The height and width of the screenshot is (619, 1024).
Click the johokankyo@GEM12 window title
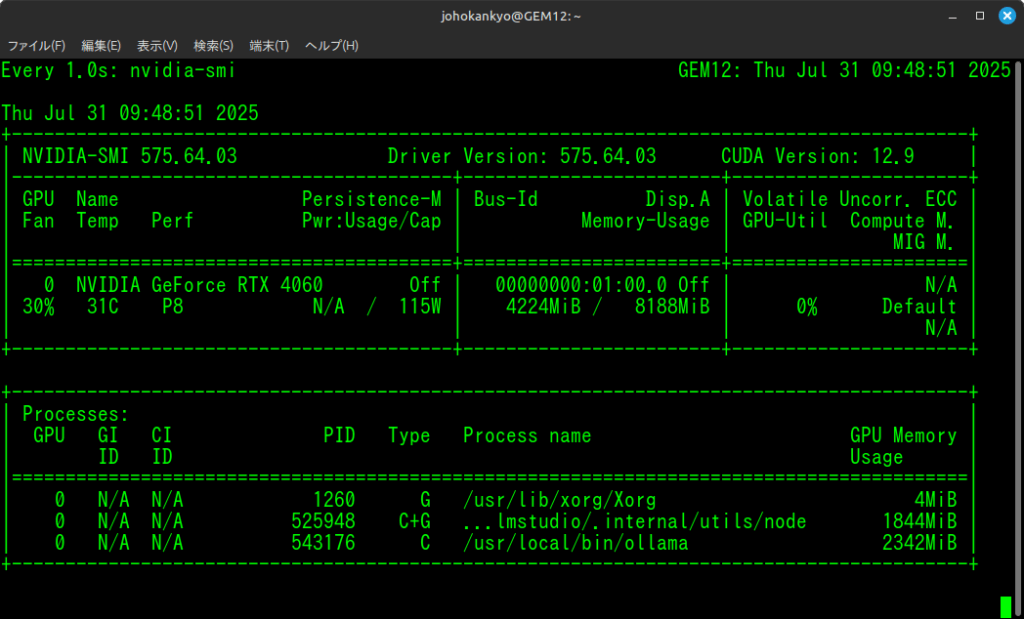point(511,15)
